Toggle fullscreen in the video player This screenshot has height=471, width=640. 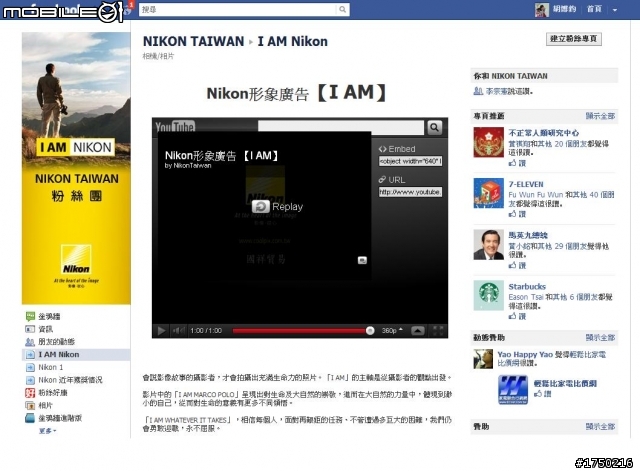[x=438, y=331]
